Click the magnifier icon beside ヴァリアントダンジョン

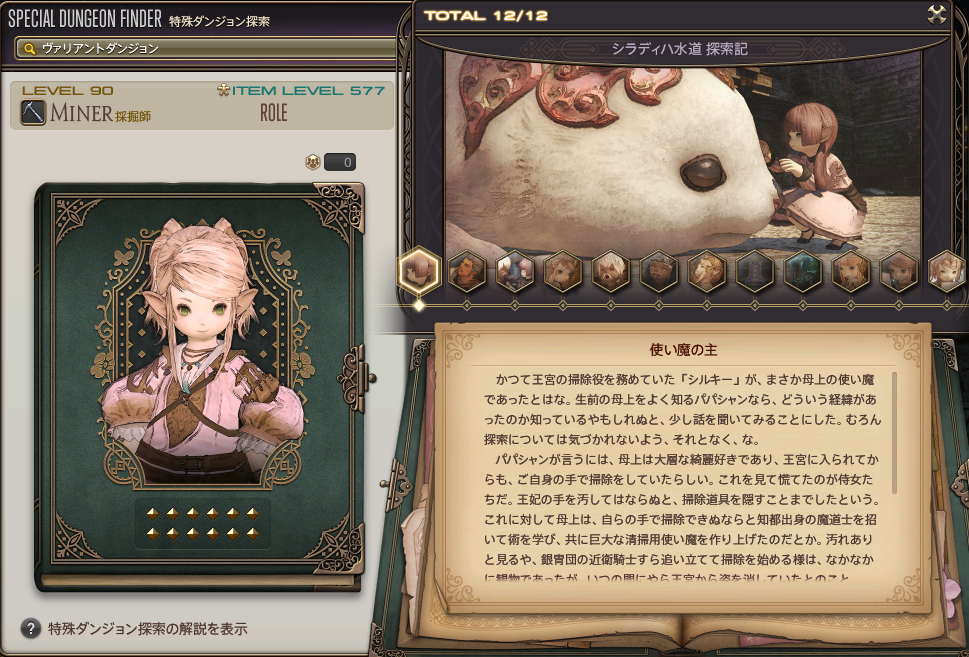click(29, 48)
